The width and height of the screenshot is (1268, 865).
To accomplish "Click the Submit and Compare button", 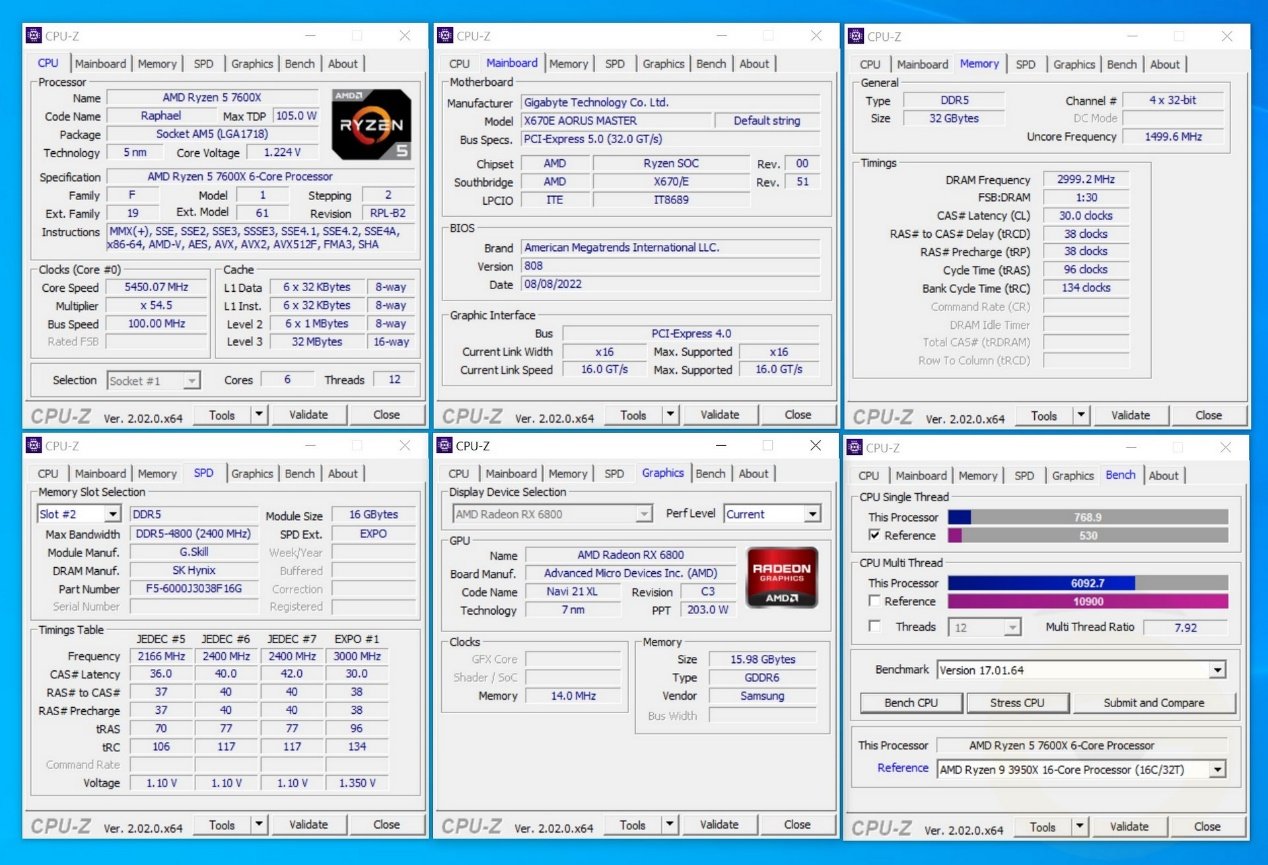I will (x=1154, y=703).
